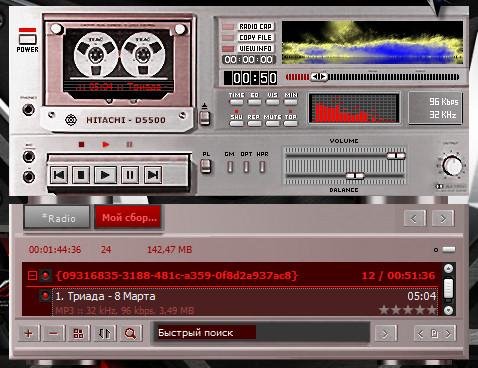Toggle the GM switch
The image size is (478, 368).
click(230, 167)
